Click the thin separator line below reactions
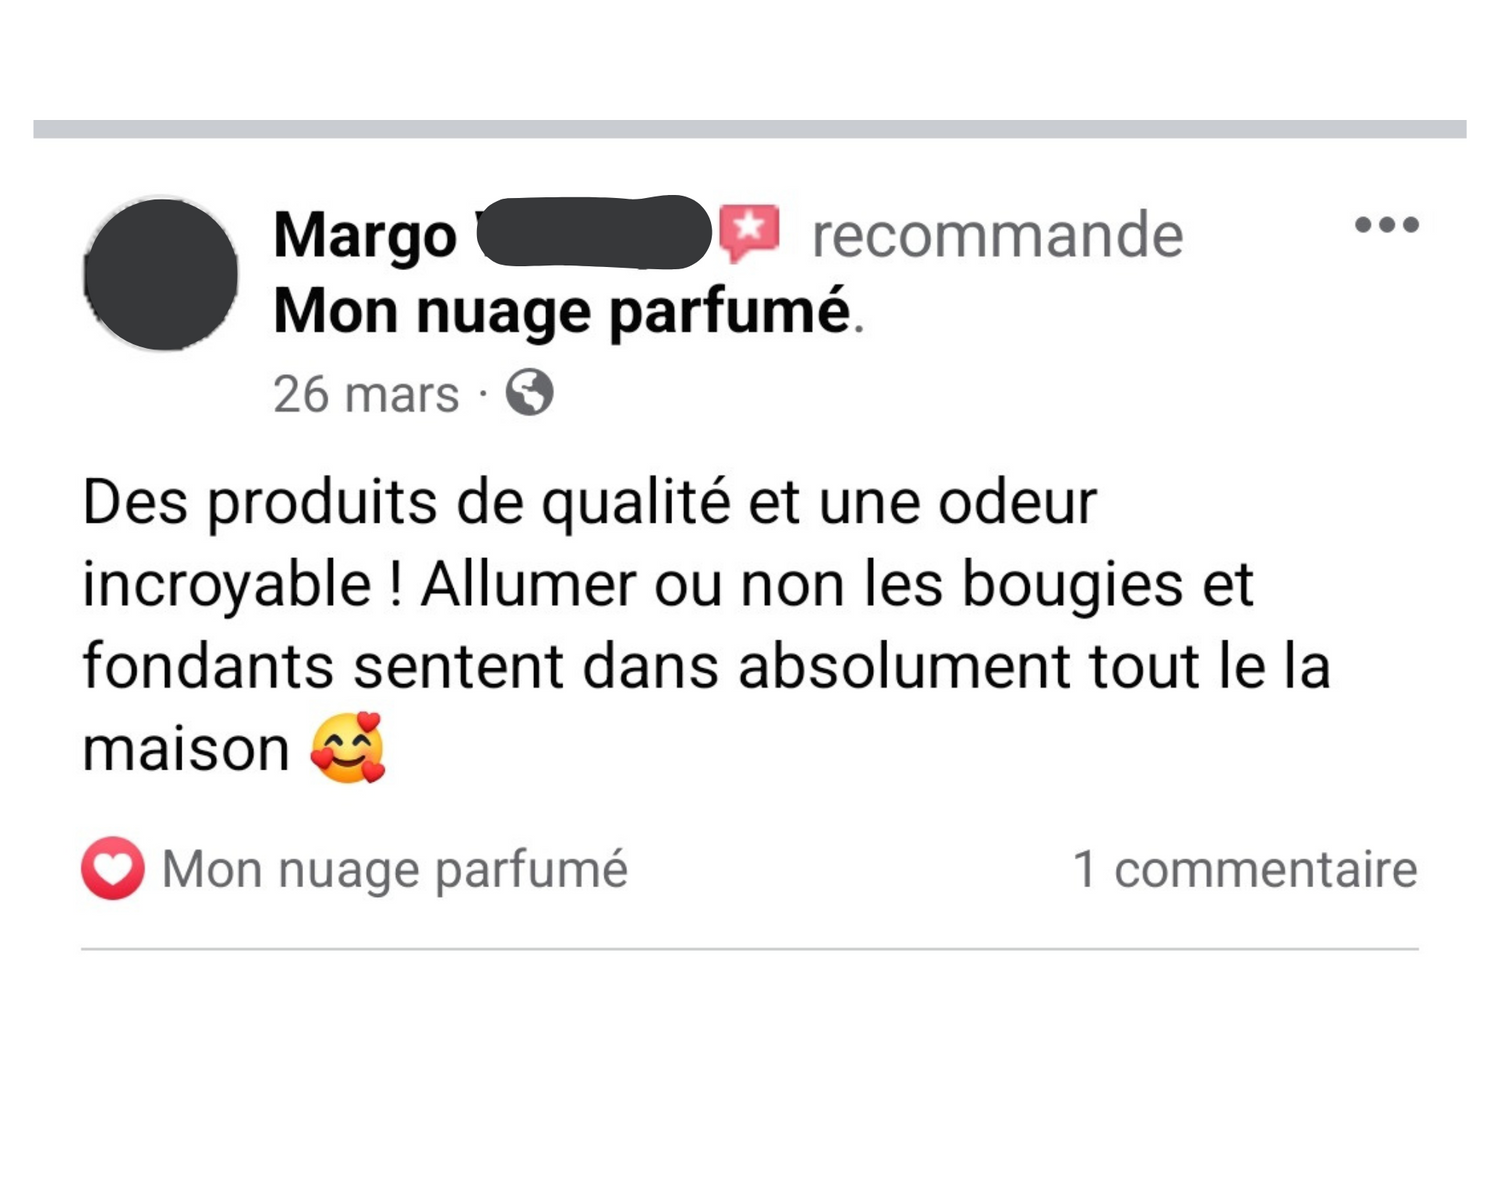The image size is (1500, 1200). tap(750, 949)
